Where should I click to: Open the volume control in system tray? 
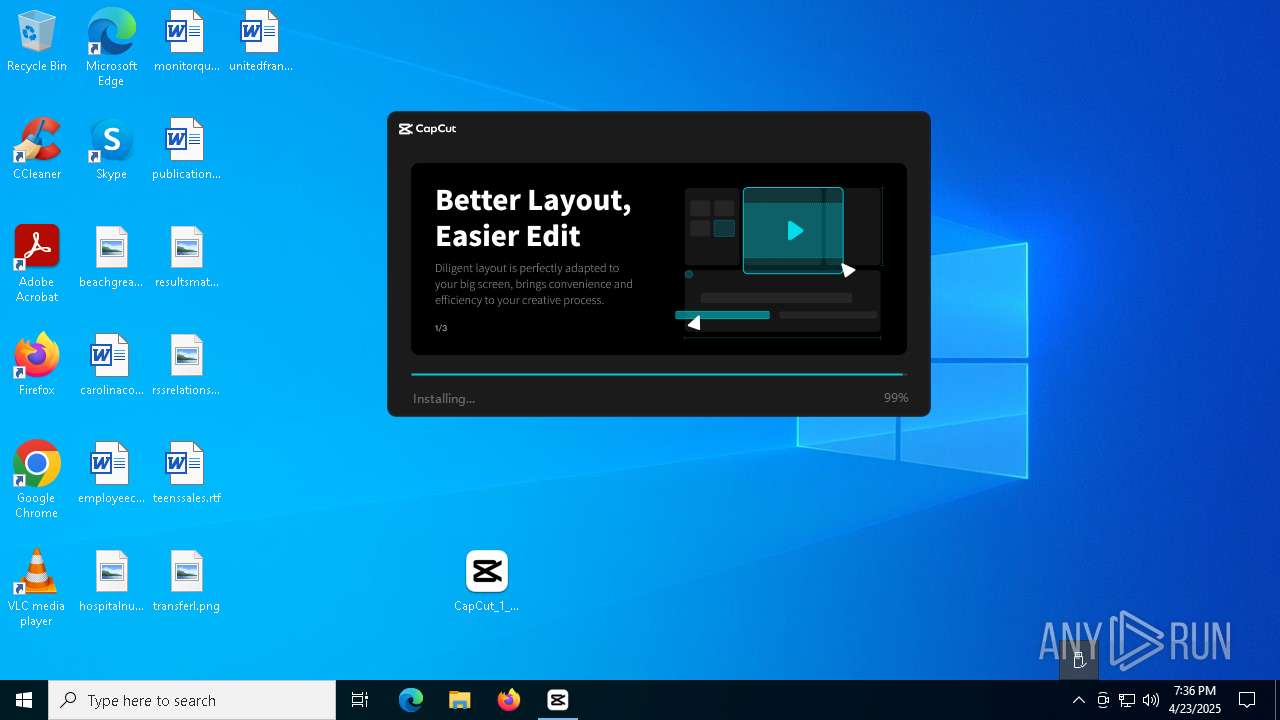(1151, 700)
